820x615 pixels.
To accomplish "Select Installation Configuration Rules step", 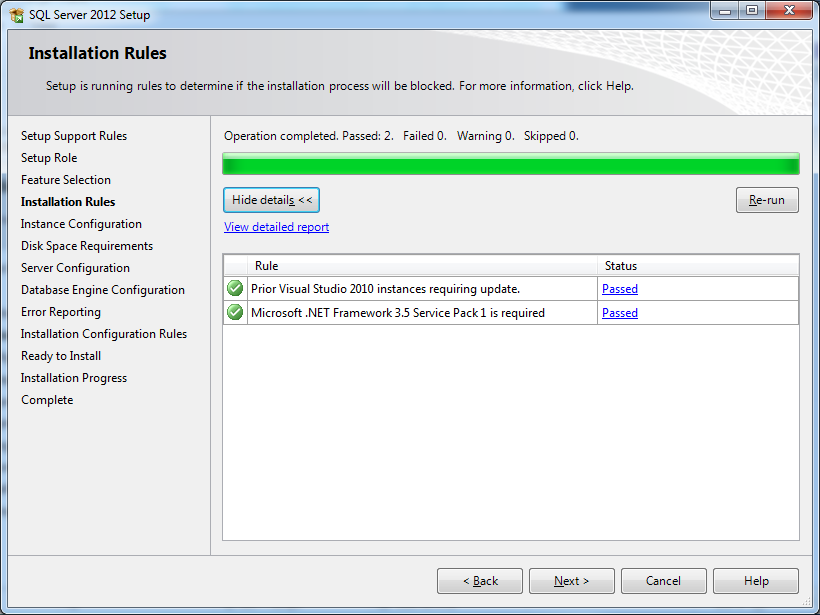I will 104,334.
